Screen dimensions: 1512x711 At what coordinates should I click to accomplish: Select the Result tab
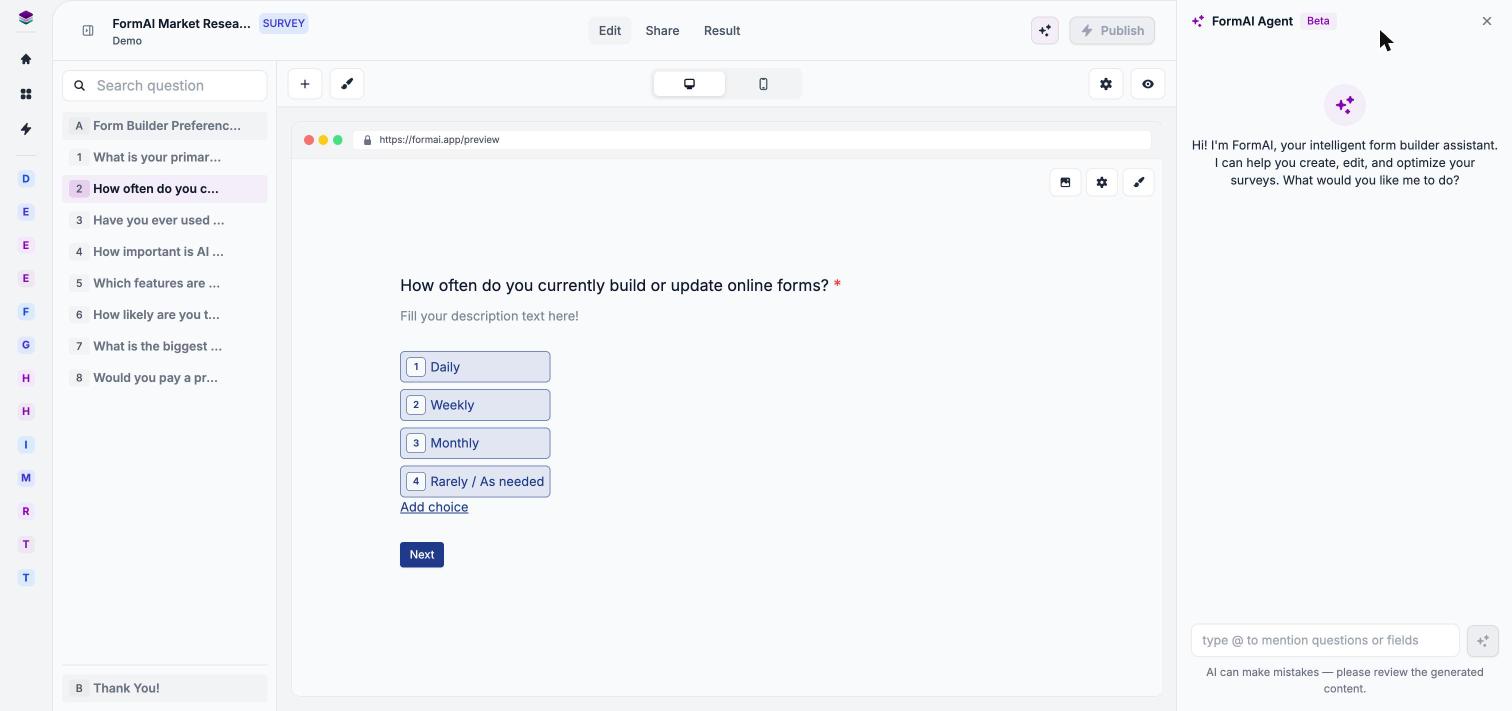click(x=722, y=31)
